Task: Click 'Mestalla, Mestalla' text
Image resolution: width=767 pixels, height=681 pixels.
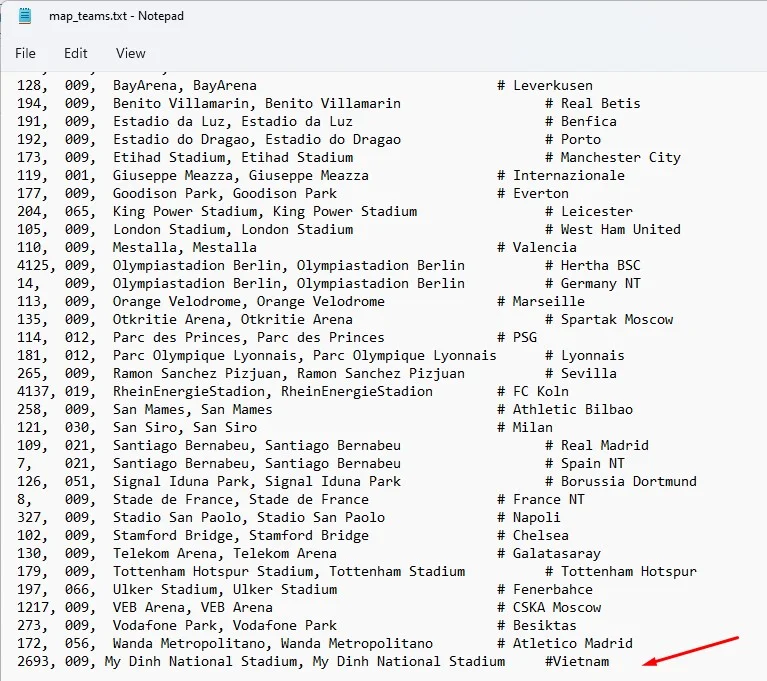Action: tap(185, 248)
